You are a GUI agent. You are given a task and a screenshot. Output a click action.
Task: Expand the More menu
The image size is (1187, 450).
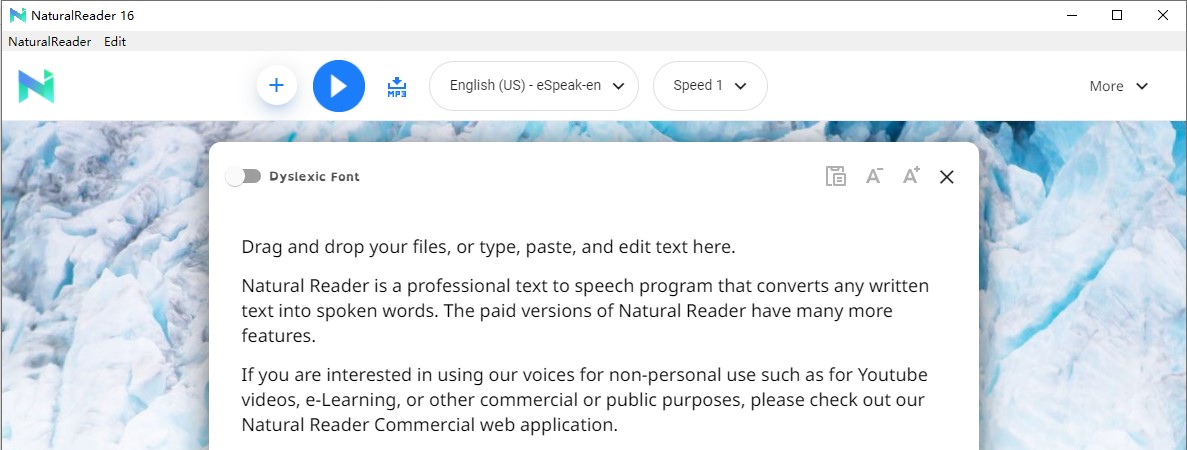click(x=1118, y=86)
